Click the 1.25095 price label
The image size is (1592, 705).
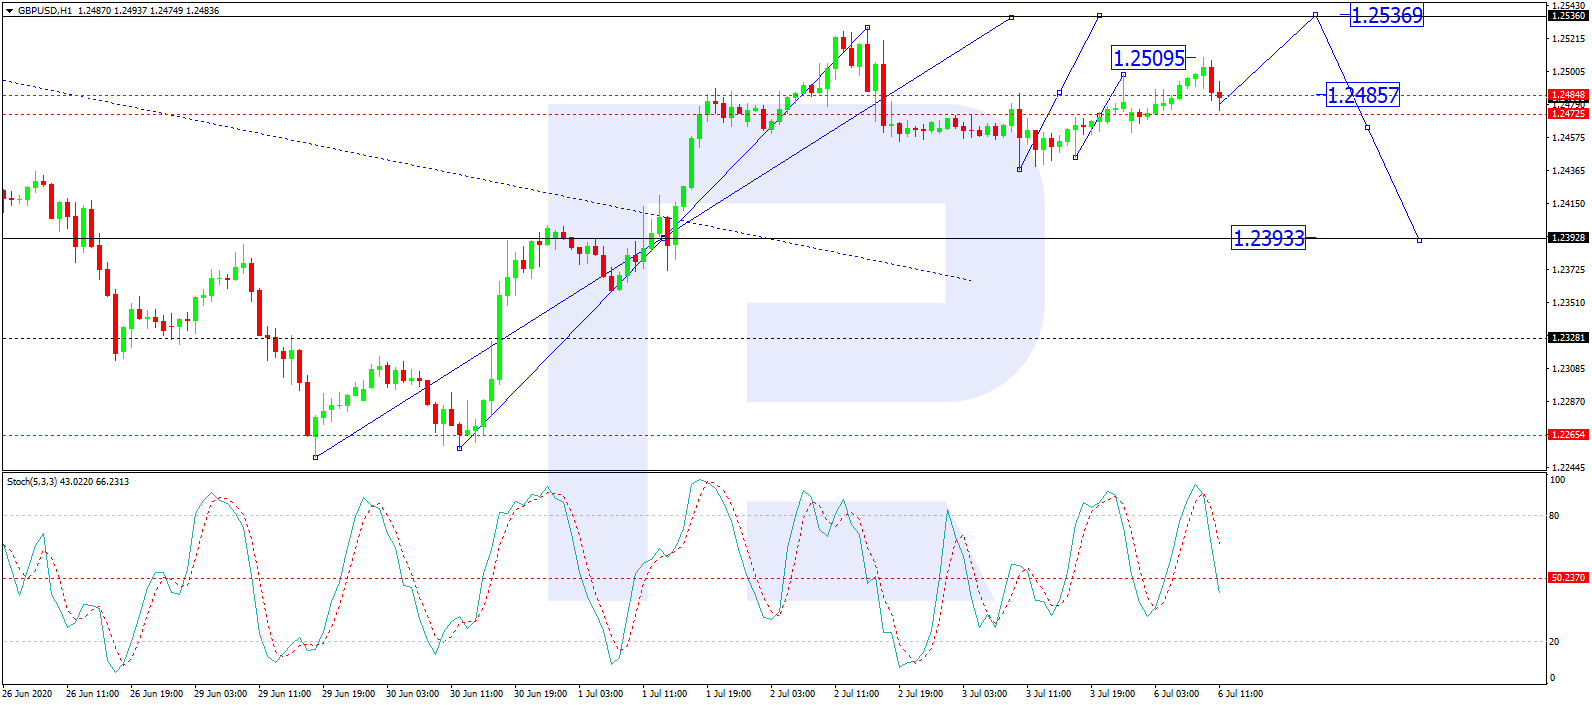pyautogui.click(x=1149, y=58)
